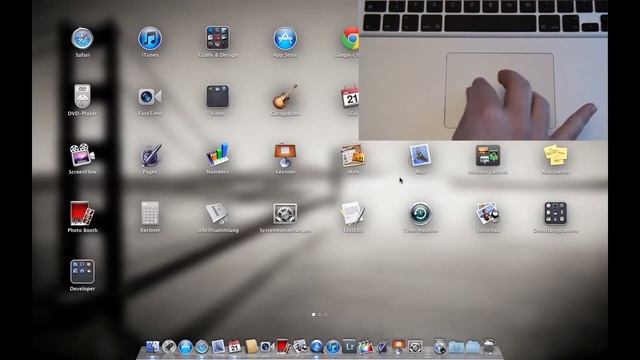The image size is (640, 360).
Task: Launch ScreenFlow
Action: tap(82, 155)
